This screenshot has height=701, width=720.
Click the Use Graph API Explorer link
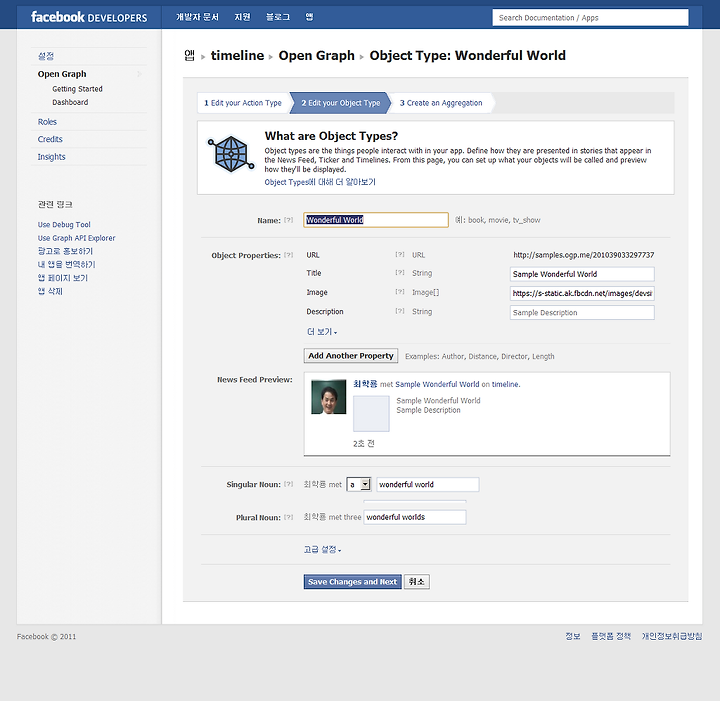tap(77, 238)
